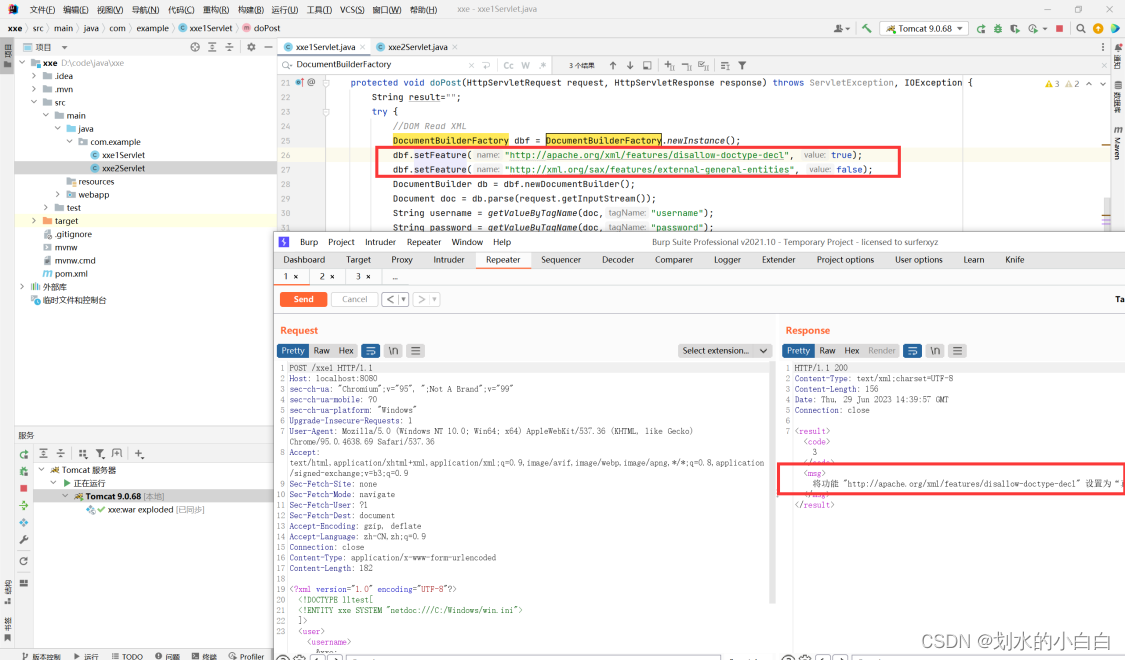
Task: Select Repeater tab number 2
Action: click(x=326, y=276)
